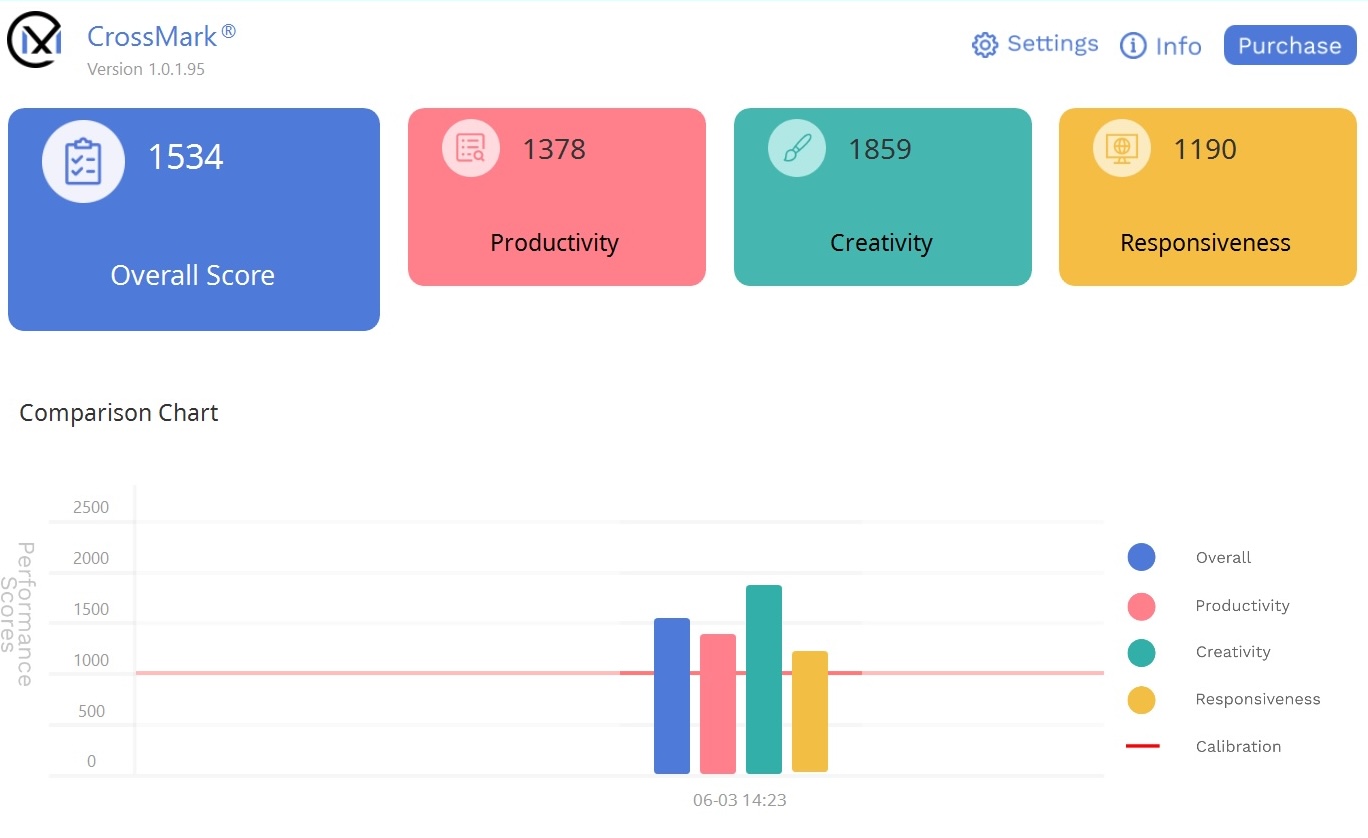Image resolution: width=1368 pixels, height=838 pixels.
Task: Toggle the Calibration legend red line
Action: click(x=1142, y=746)
